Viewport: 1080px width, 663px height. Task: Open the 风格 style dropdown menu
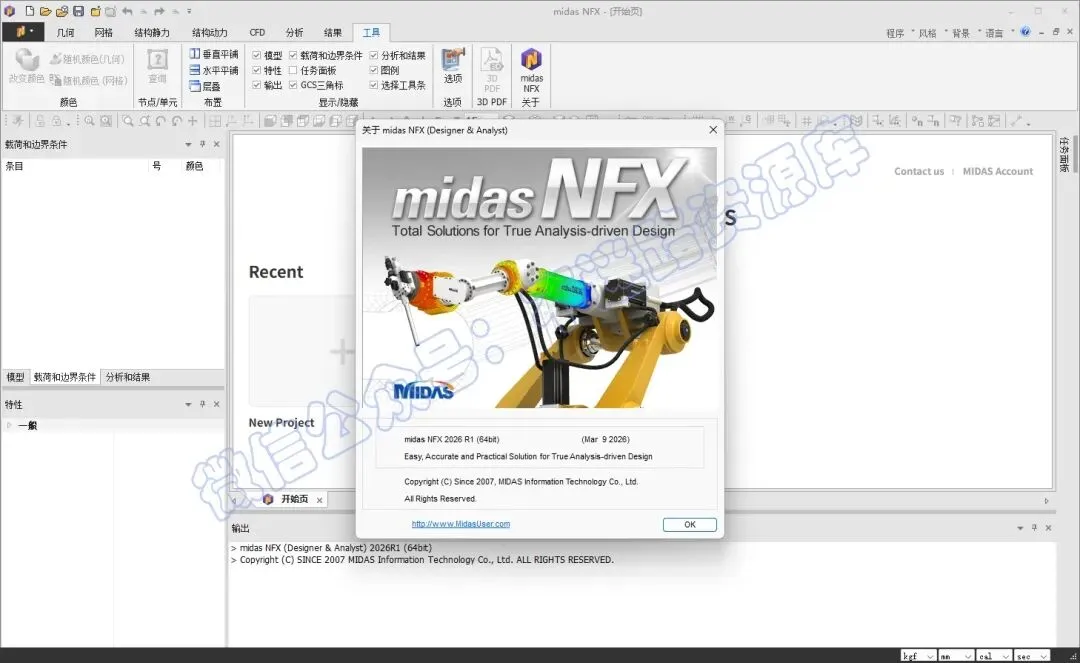coord(933,32)
